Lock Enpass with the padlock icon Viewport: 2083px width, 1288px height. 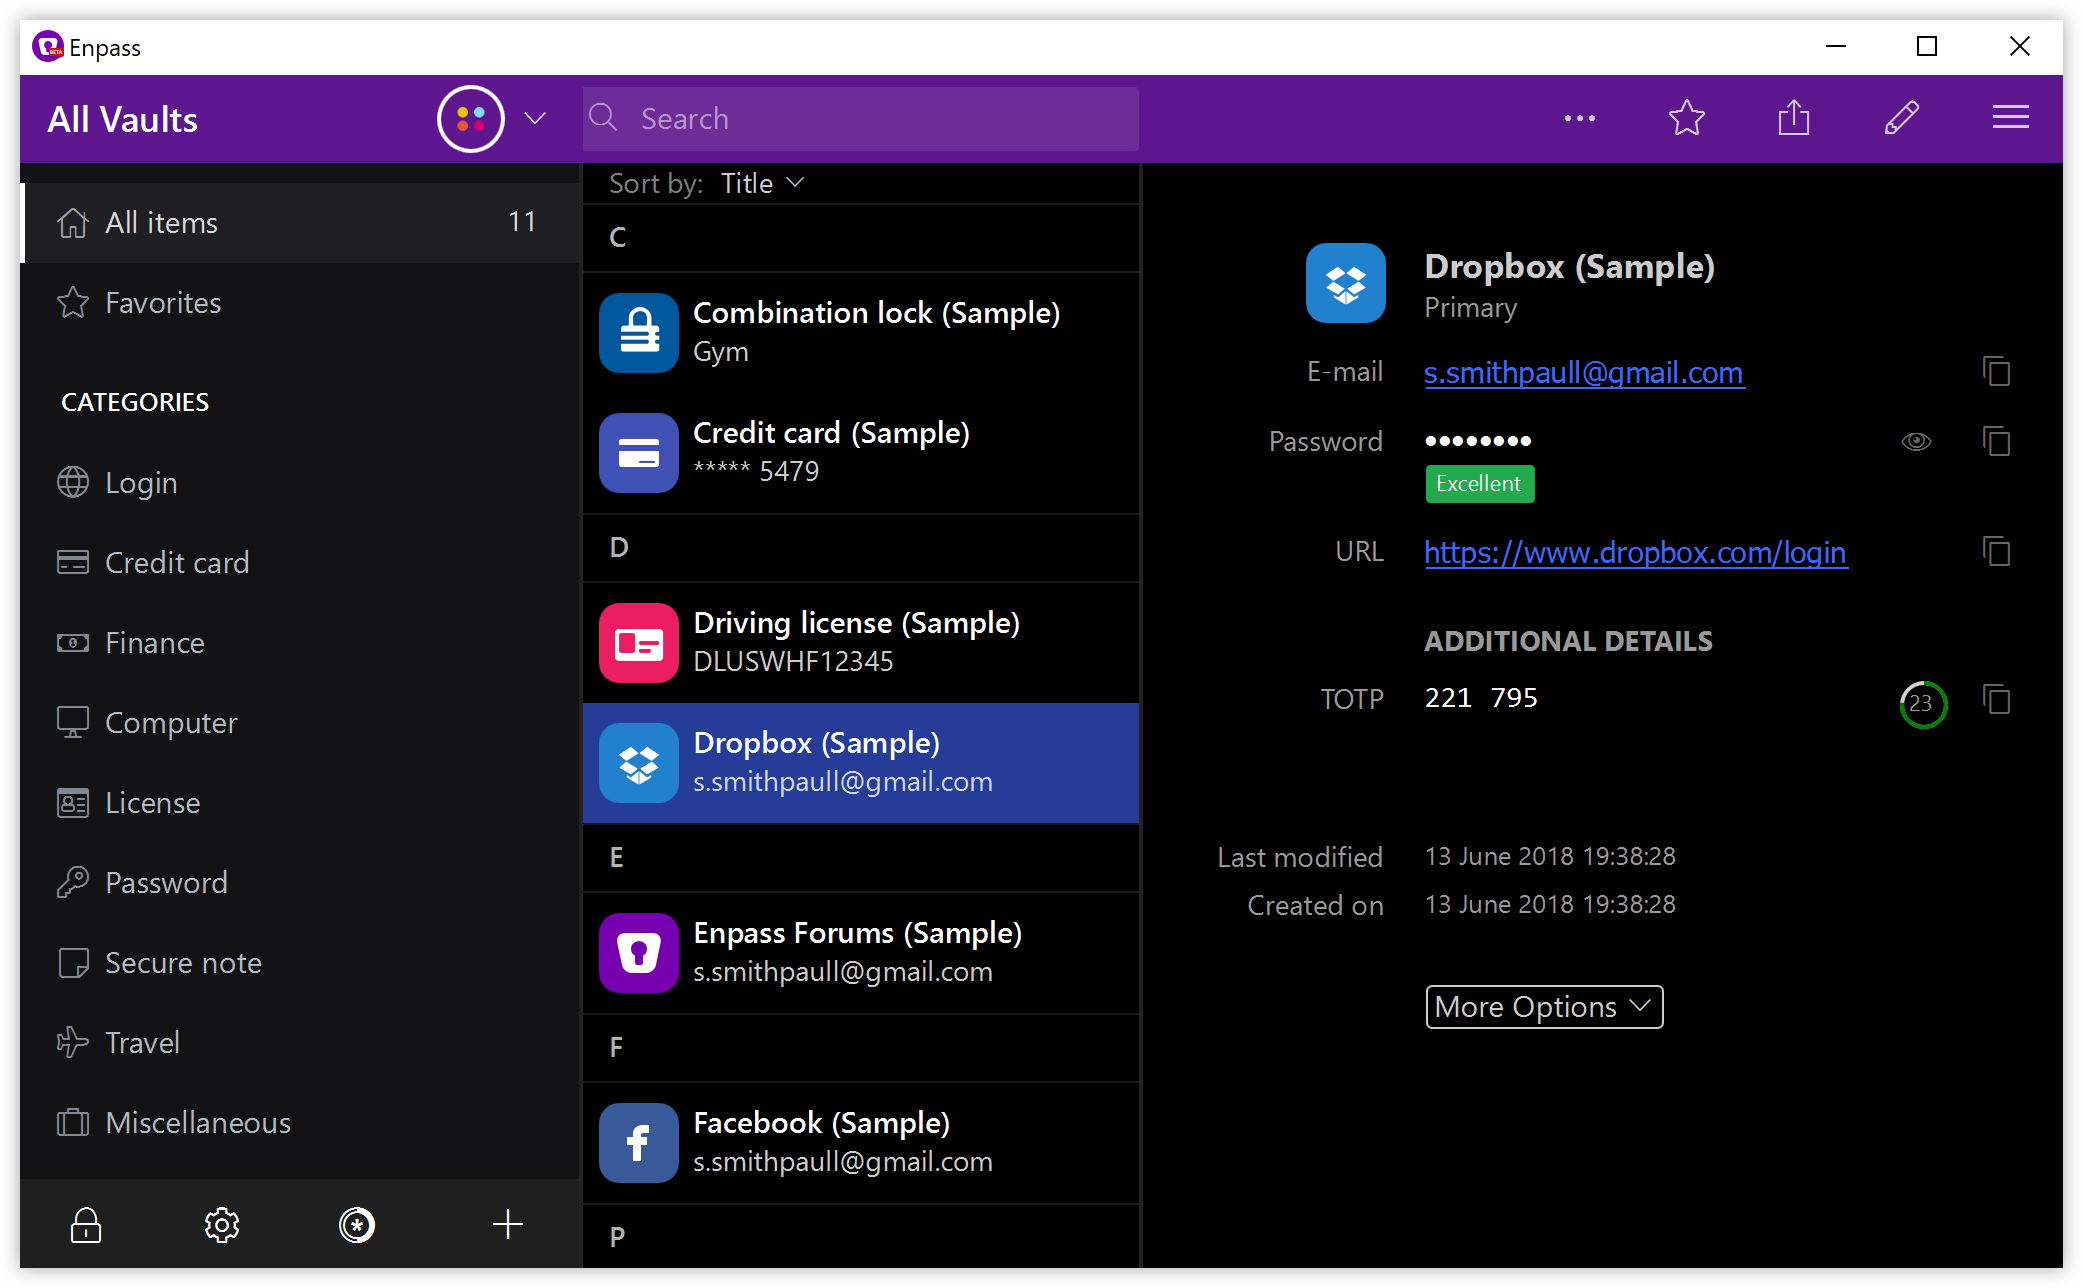[x=86, y=1225]
